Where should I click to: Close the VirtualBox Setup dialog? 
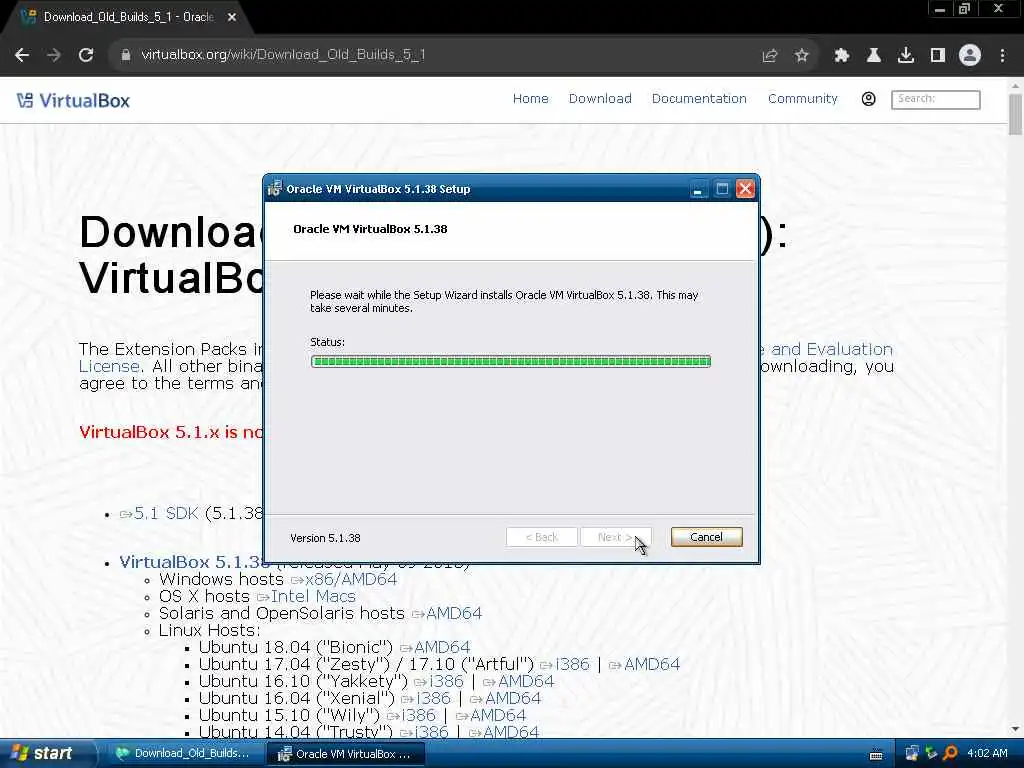point(745,189)
